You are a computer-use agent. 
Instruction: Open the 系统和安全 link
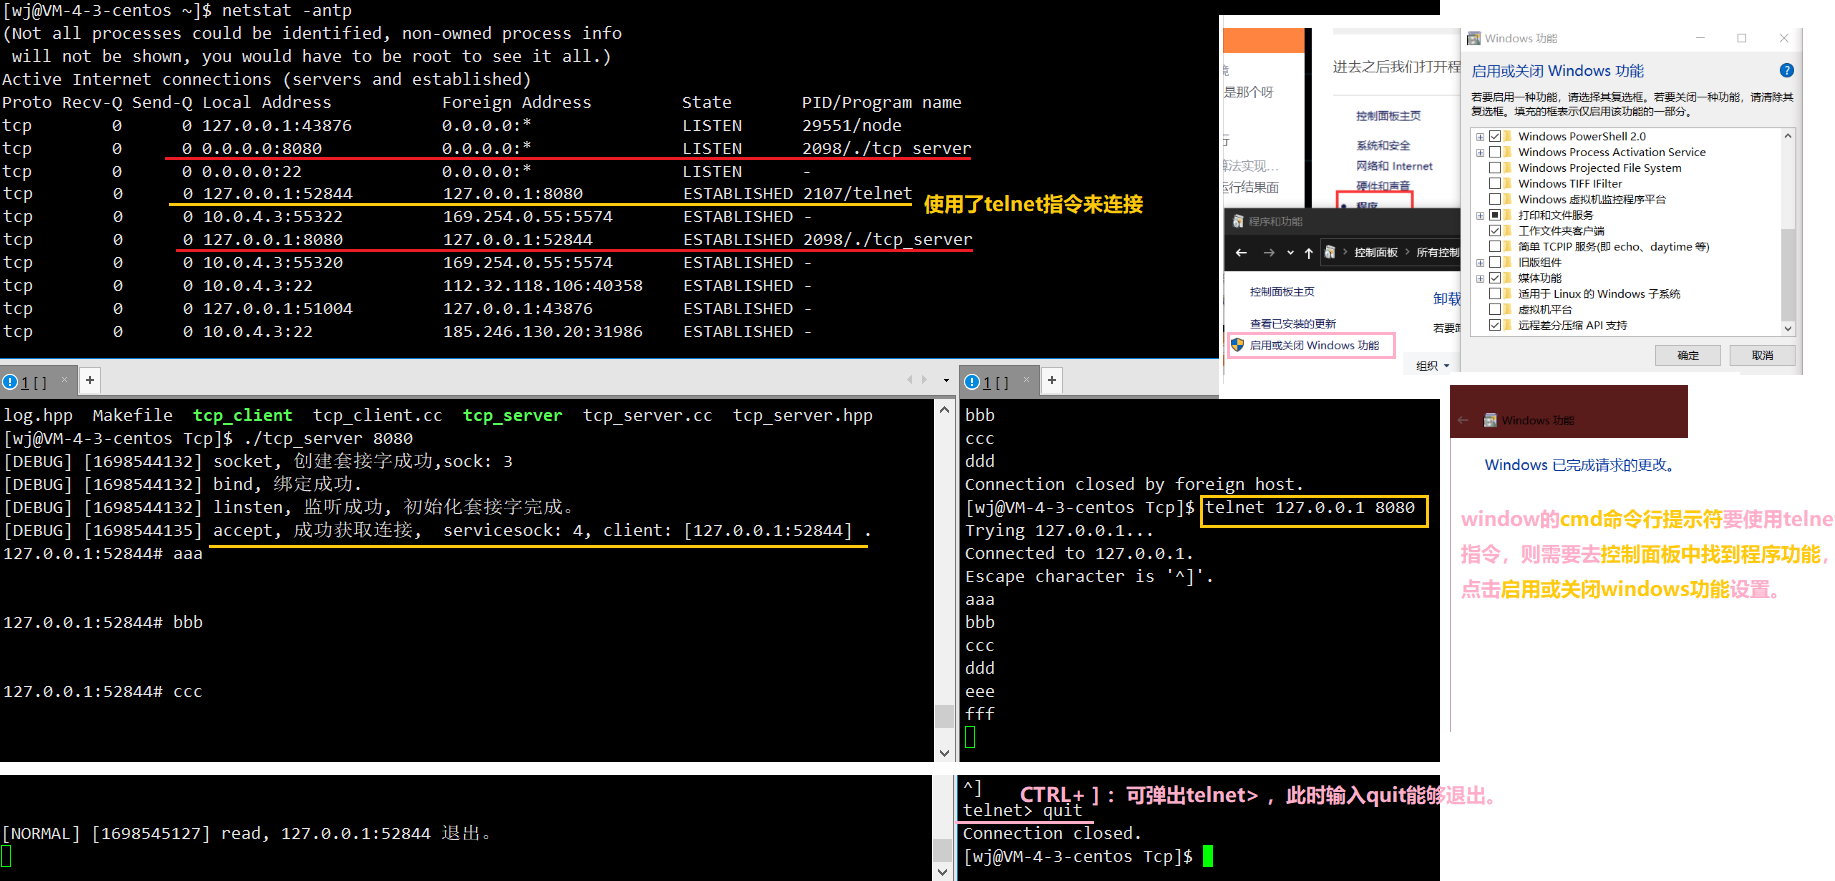(1383, 145)
